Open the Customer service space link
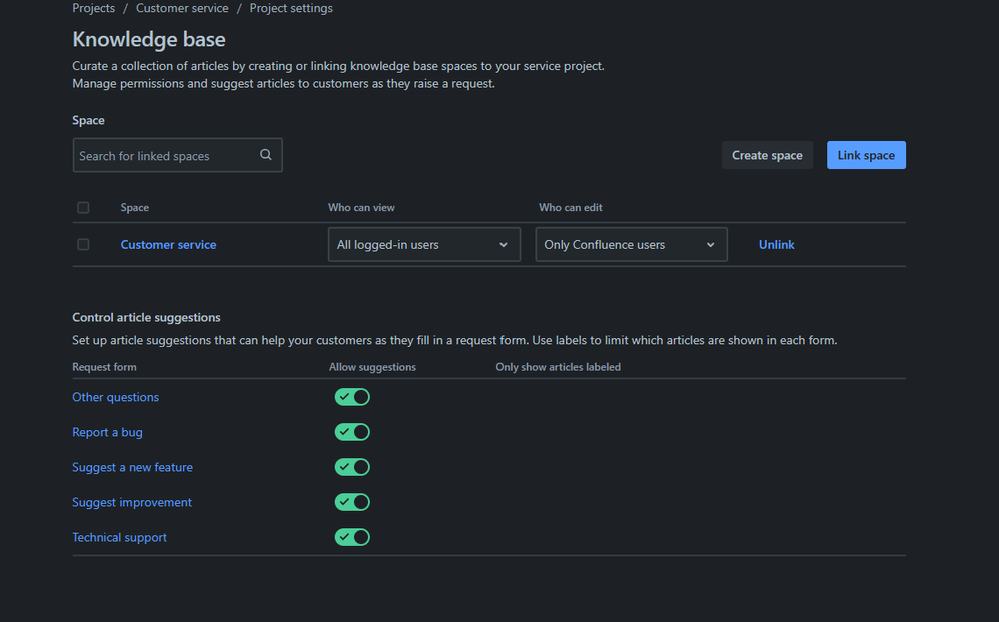The image size is (999, 622). click(x=168, y=245)
